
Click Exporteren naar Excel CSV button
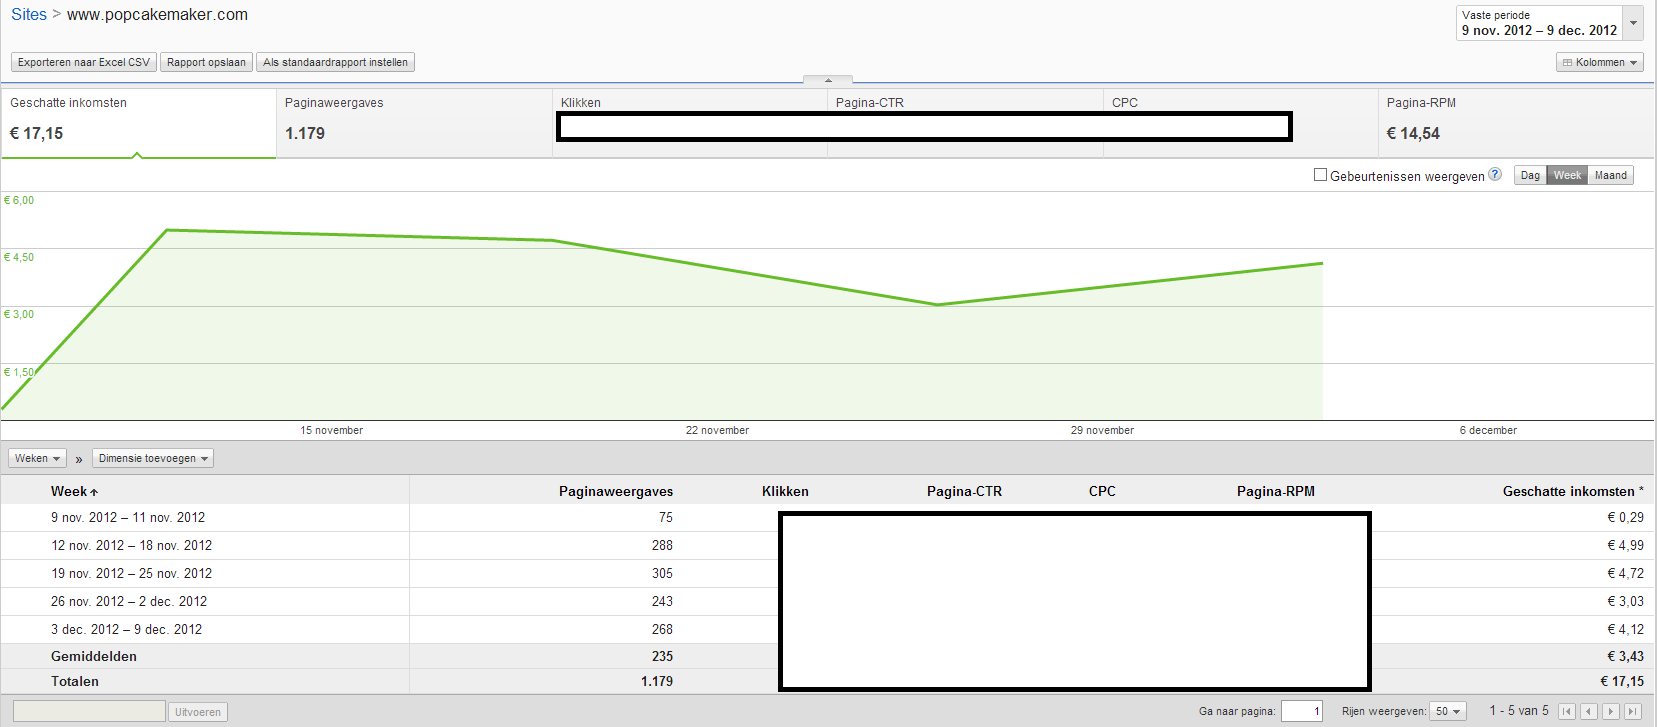[84, 62]
